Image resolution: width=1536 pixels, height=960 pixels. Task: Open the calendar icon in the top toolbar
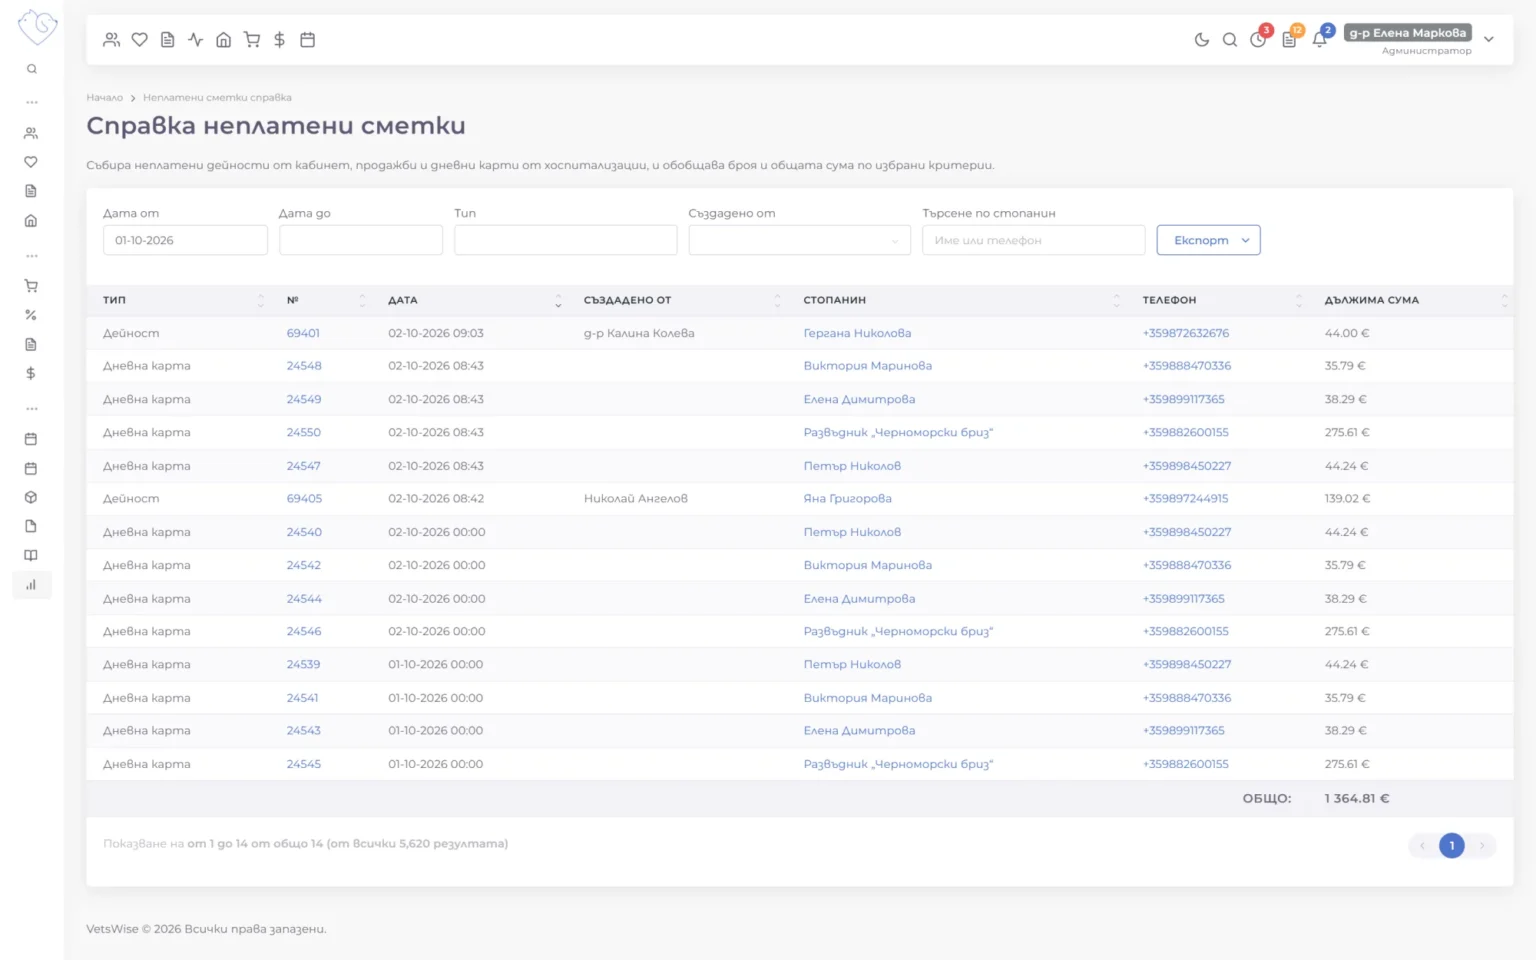308,40
